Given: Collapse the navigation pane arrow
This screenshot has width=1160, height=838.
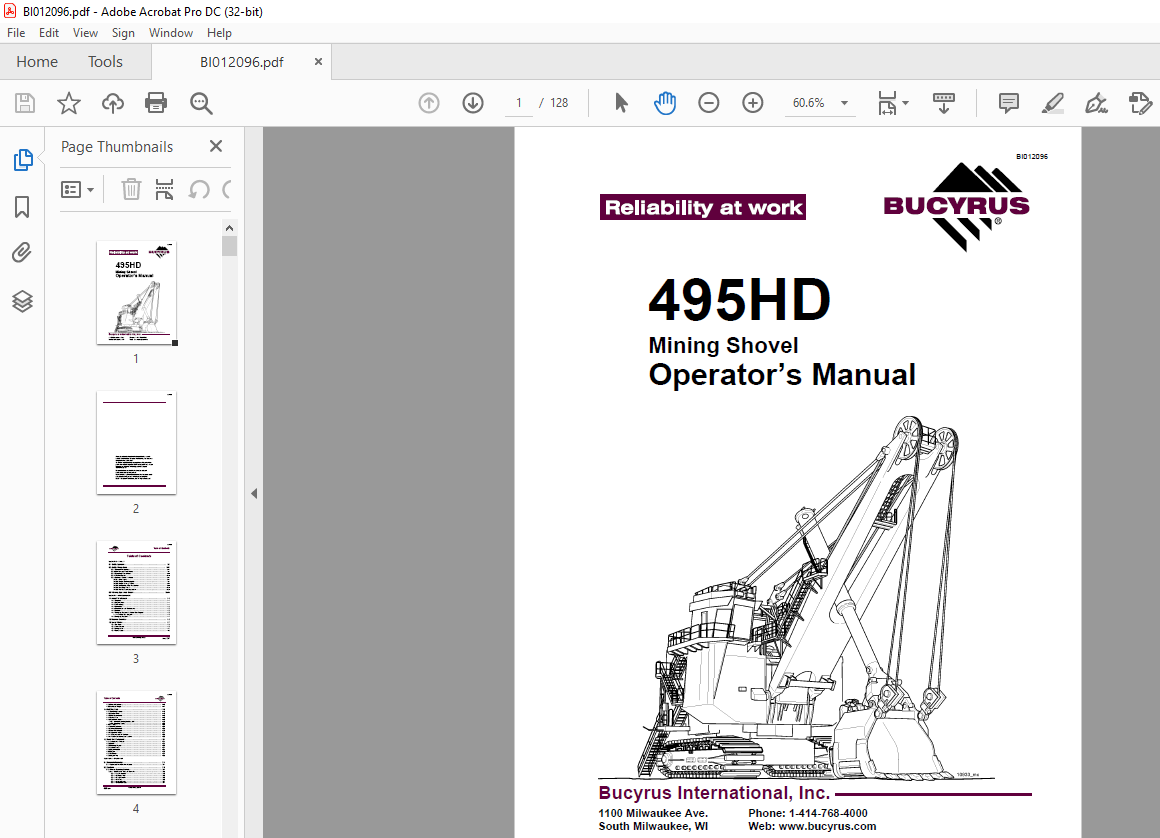Looking at the screenshot, I should 254,493.
